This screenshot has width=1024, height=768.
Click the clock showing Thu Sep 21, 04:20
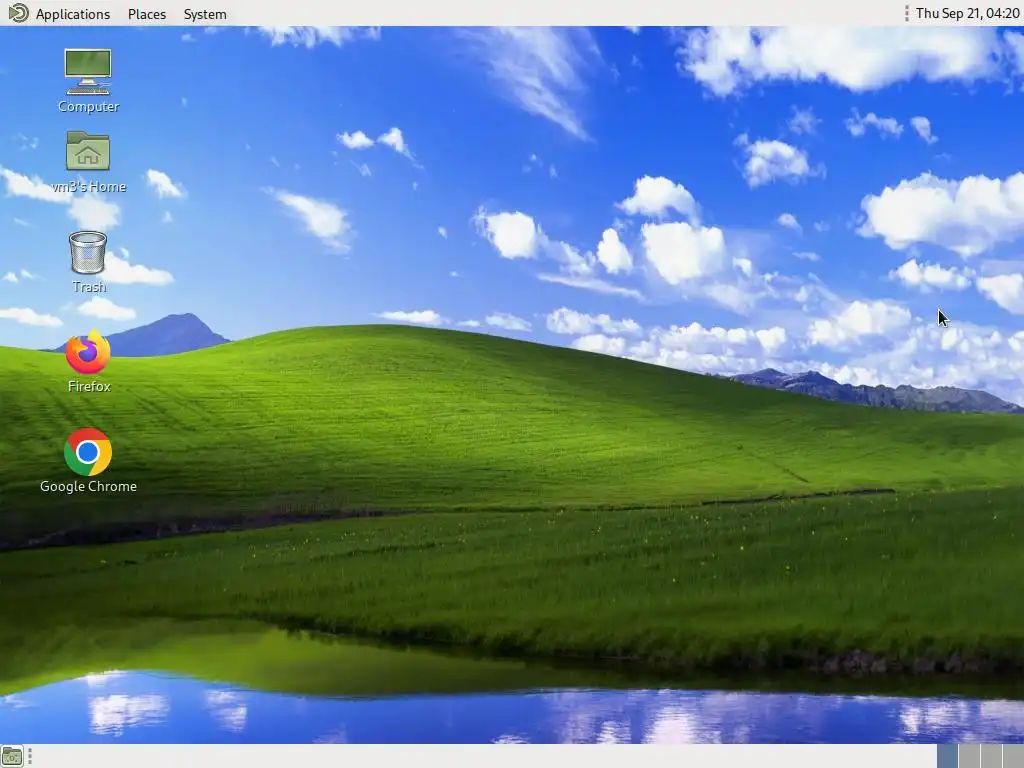(x=967, y=13)
